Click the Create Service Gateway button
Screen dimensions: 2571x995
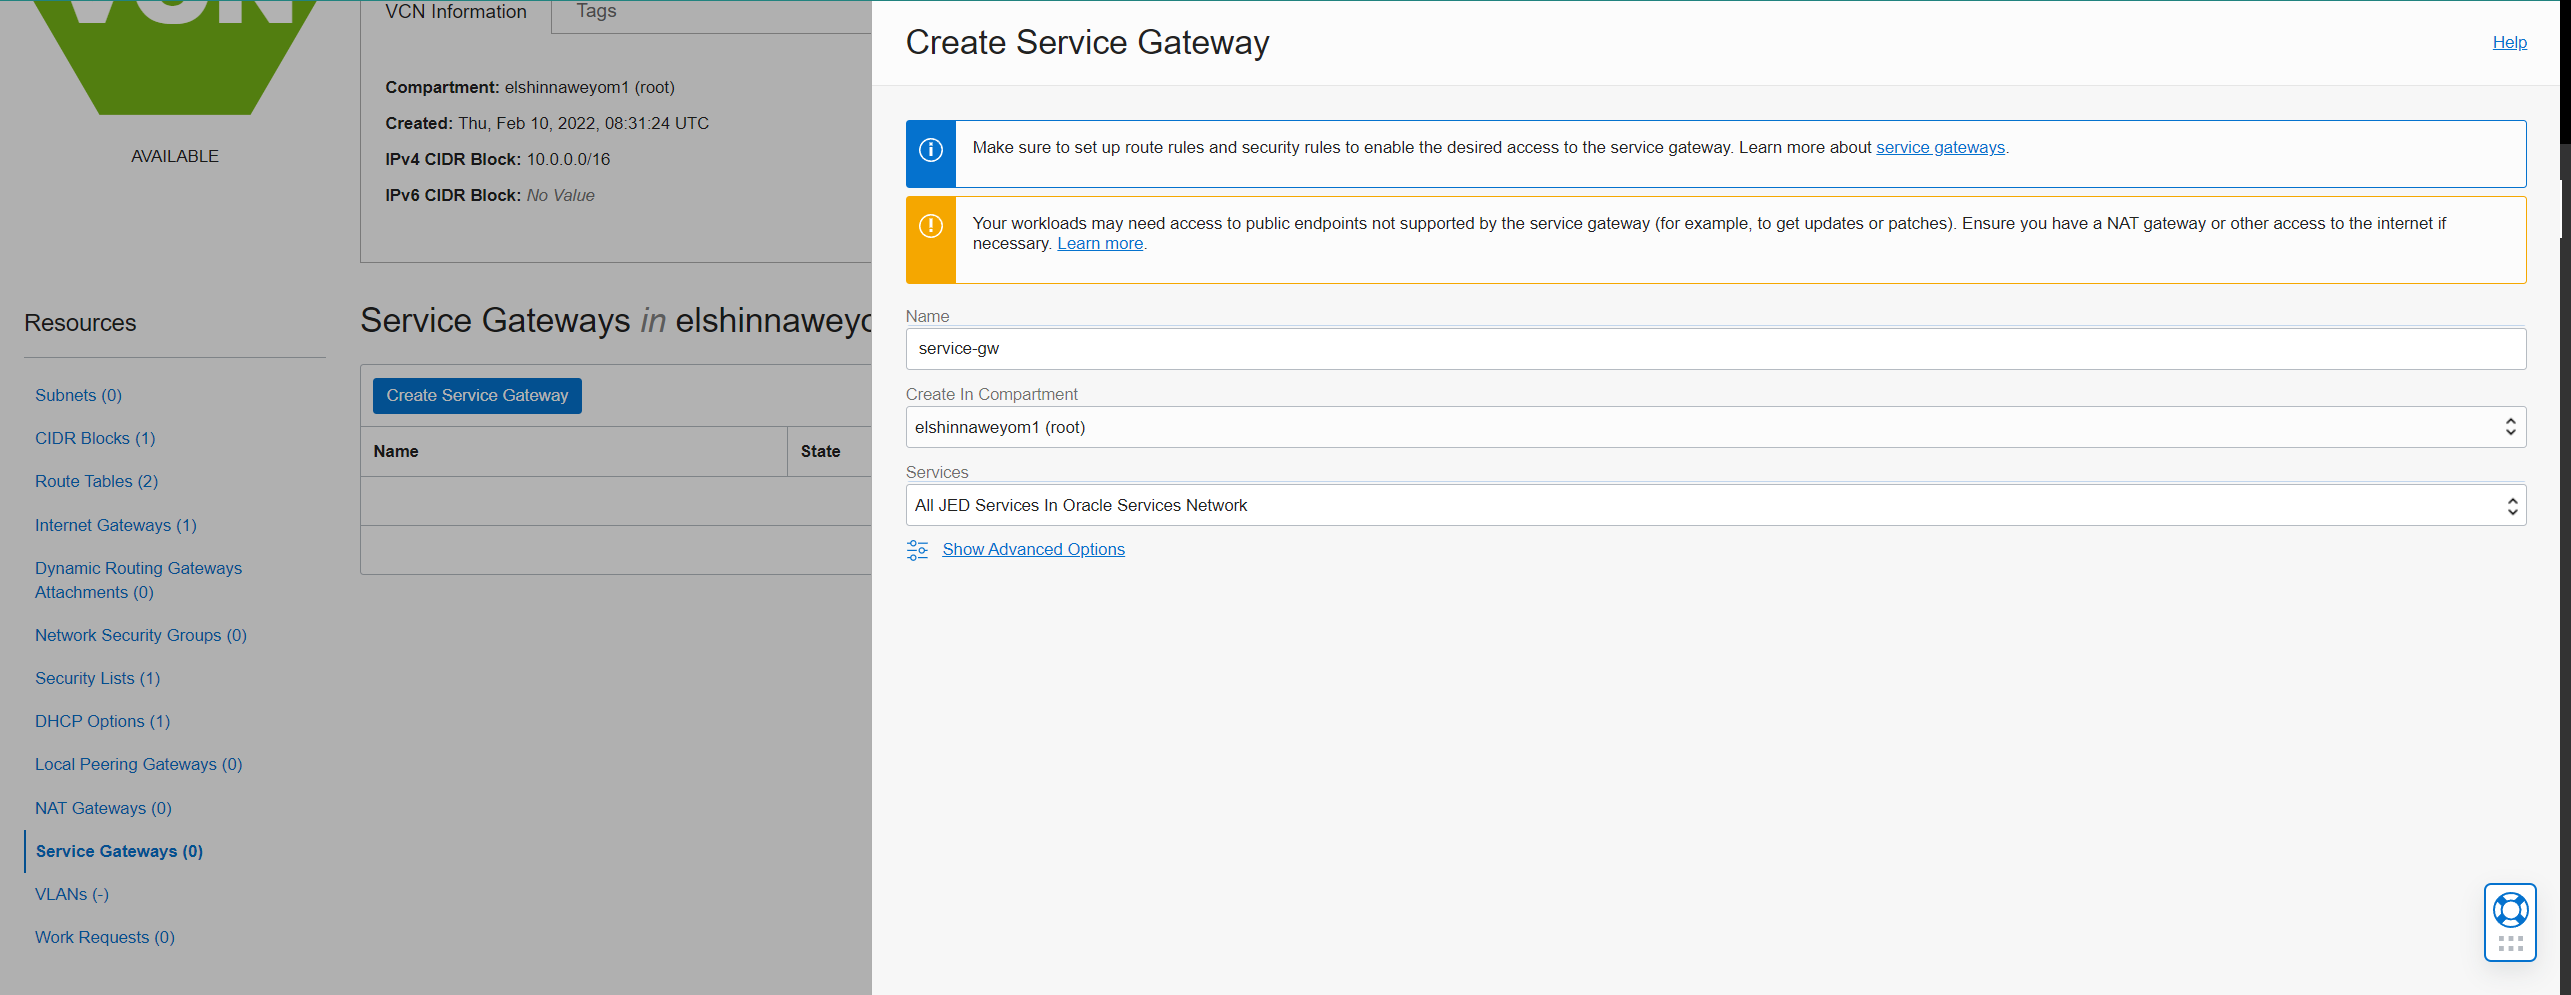pyautogui.click(x=477, y=395)
